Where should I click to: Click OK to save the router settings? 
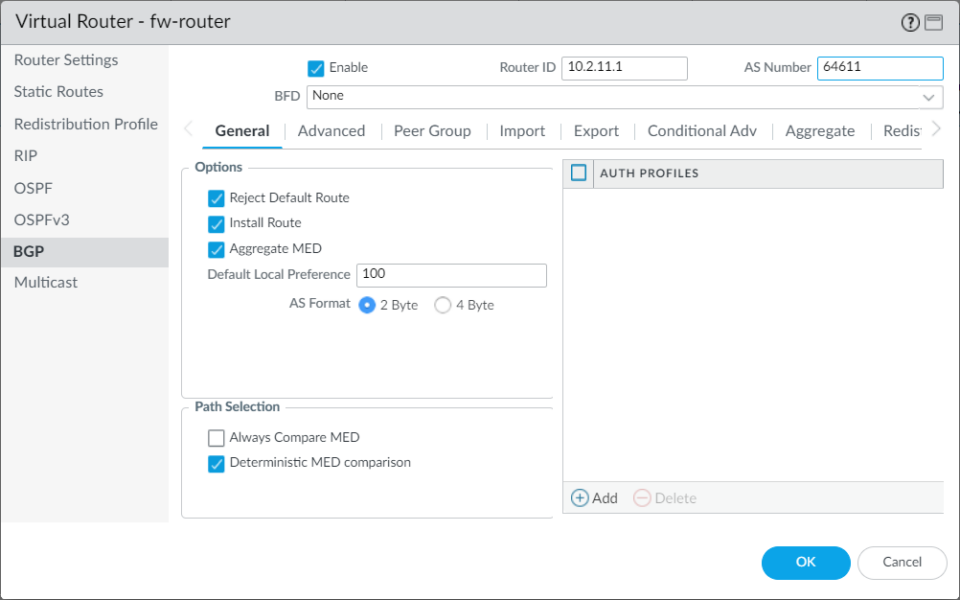[x=806, y=562]
